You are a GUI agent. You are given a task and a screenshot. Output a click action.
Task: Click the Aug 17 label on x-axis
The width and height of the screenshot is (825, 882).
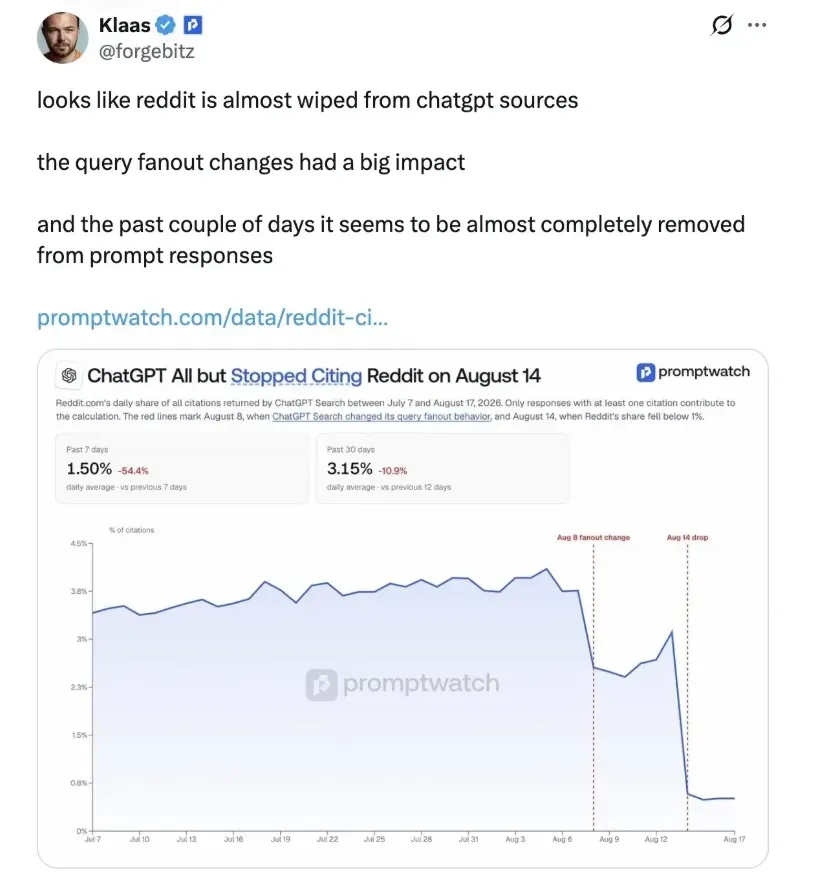pyautogui.click(x=734, y=839)
